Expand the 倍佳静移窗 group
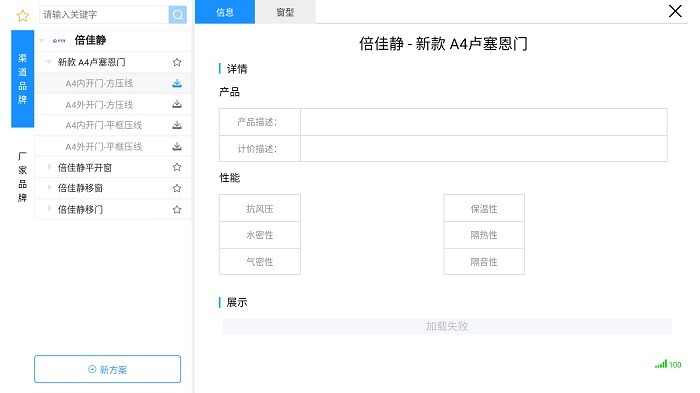700x393 pixels. 49,188
